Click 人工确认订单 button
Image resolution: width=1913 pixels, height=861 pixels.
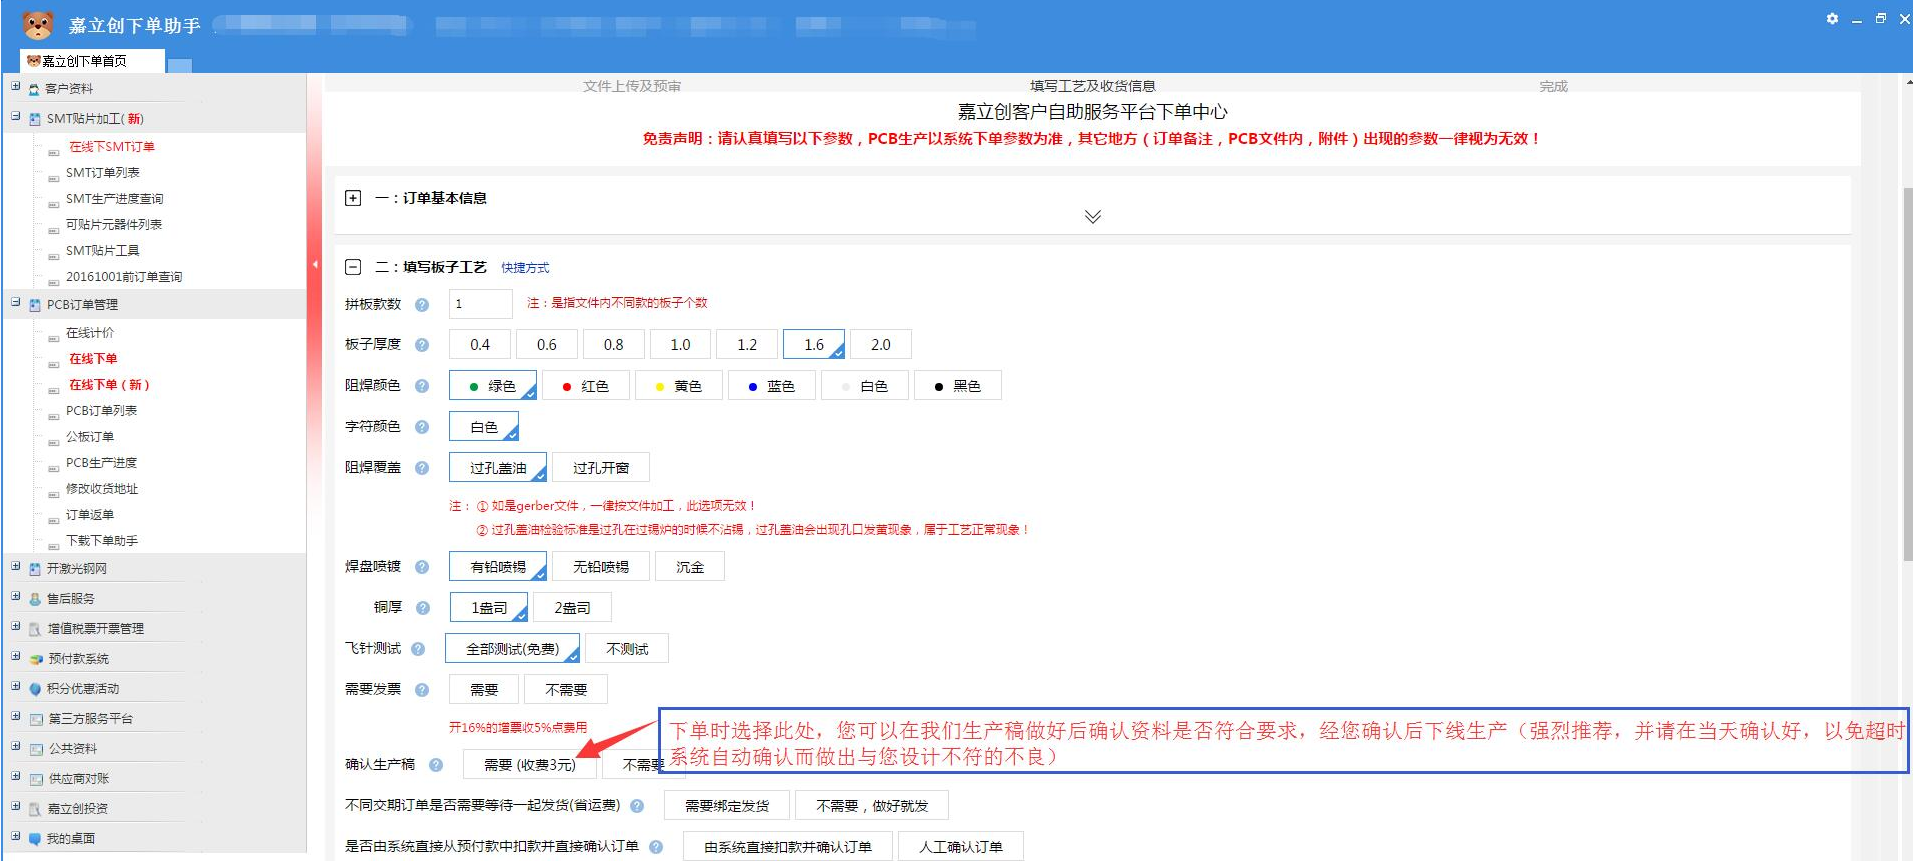click(960, 847)
